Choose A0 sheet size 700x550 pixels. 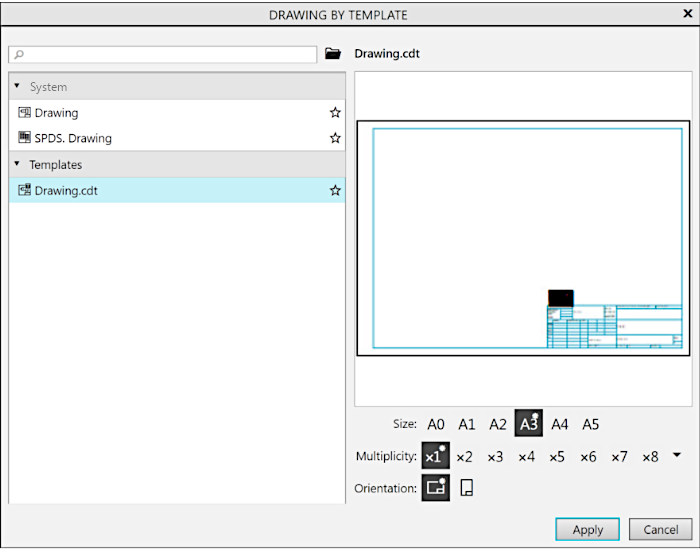(436, 424)
